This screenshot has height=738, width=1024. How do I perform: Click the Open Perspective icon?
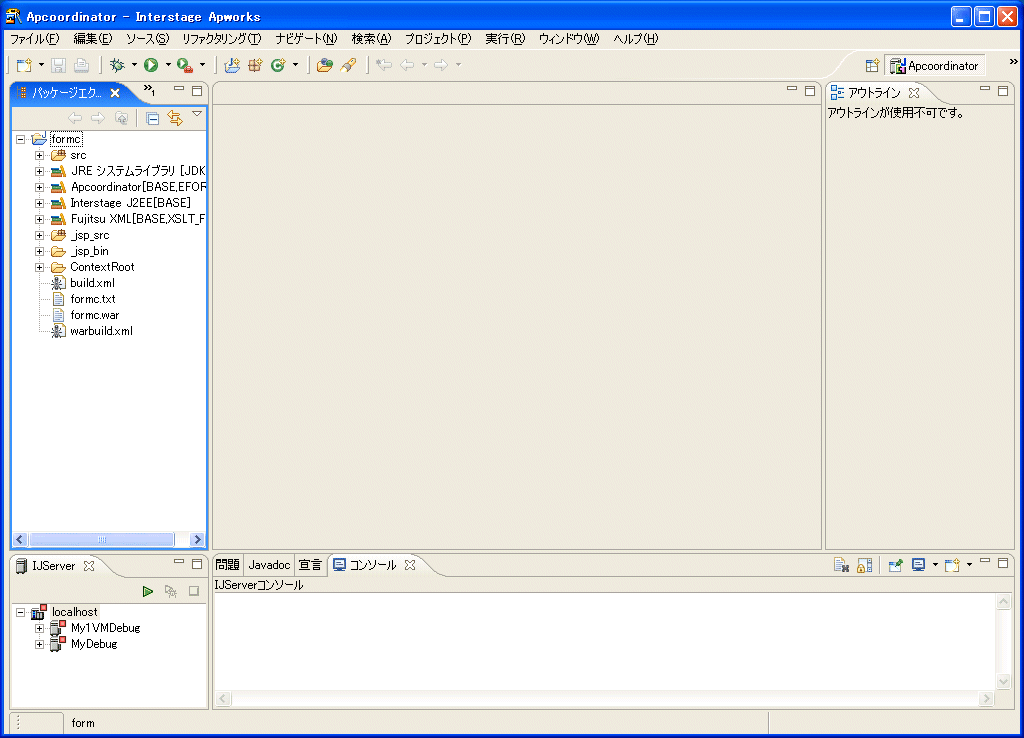tap(872, 65)
